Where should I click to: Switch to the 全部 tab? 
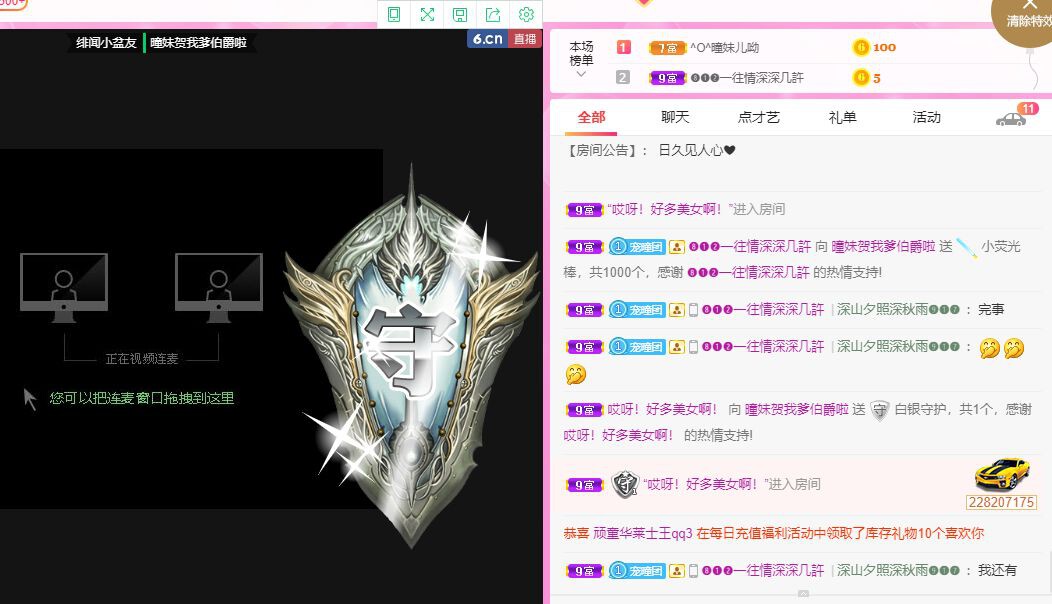pyautogui.click(x=591, y=117)
